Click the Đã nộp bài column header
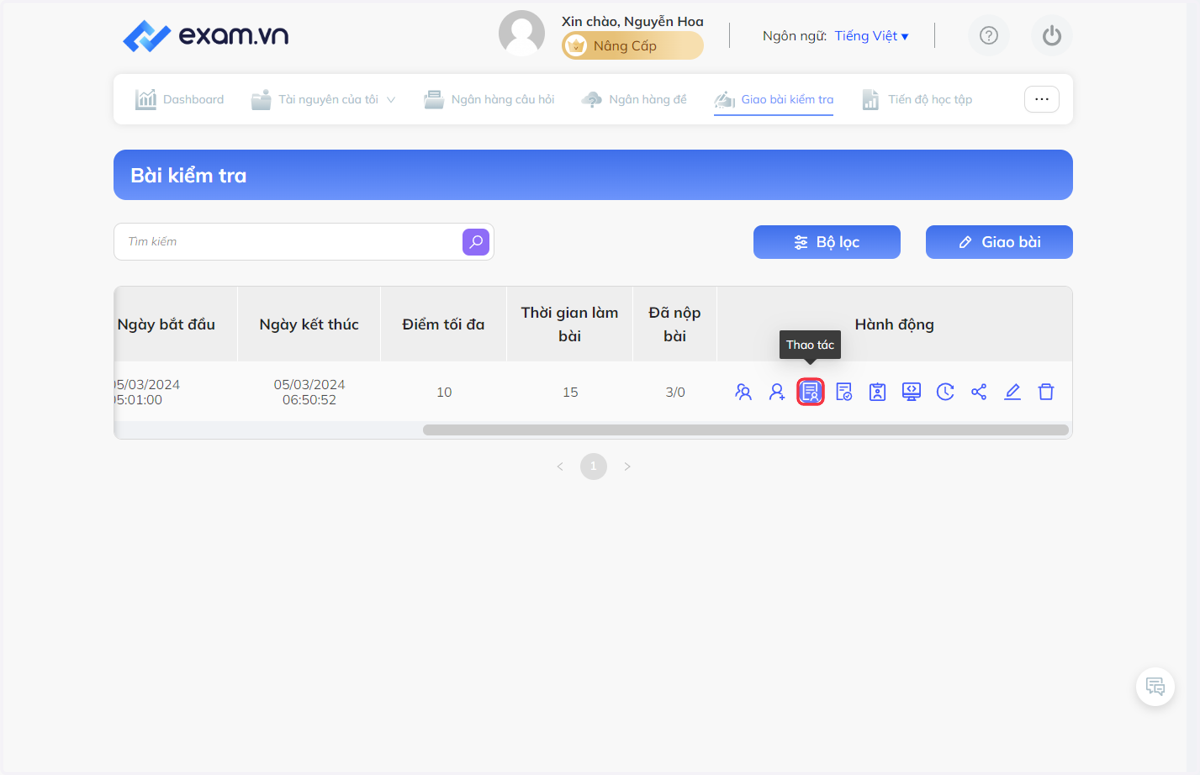 675,324
